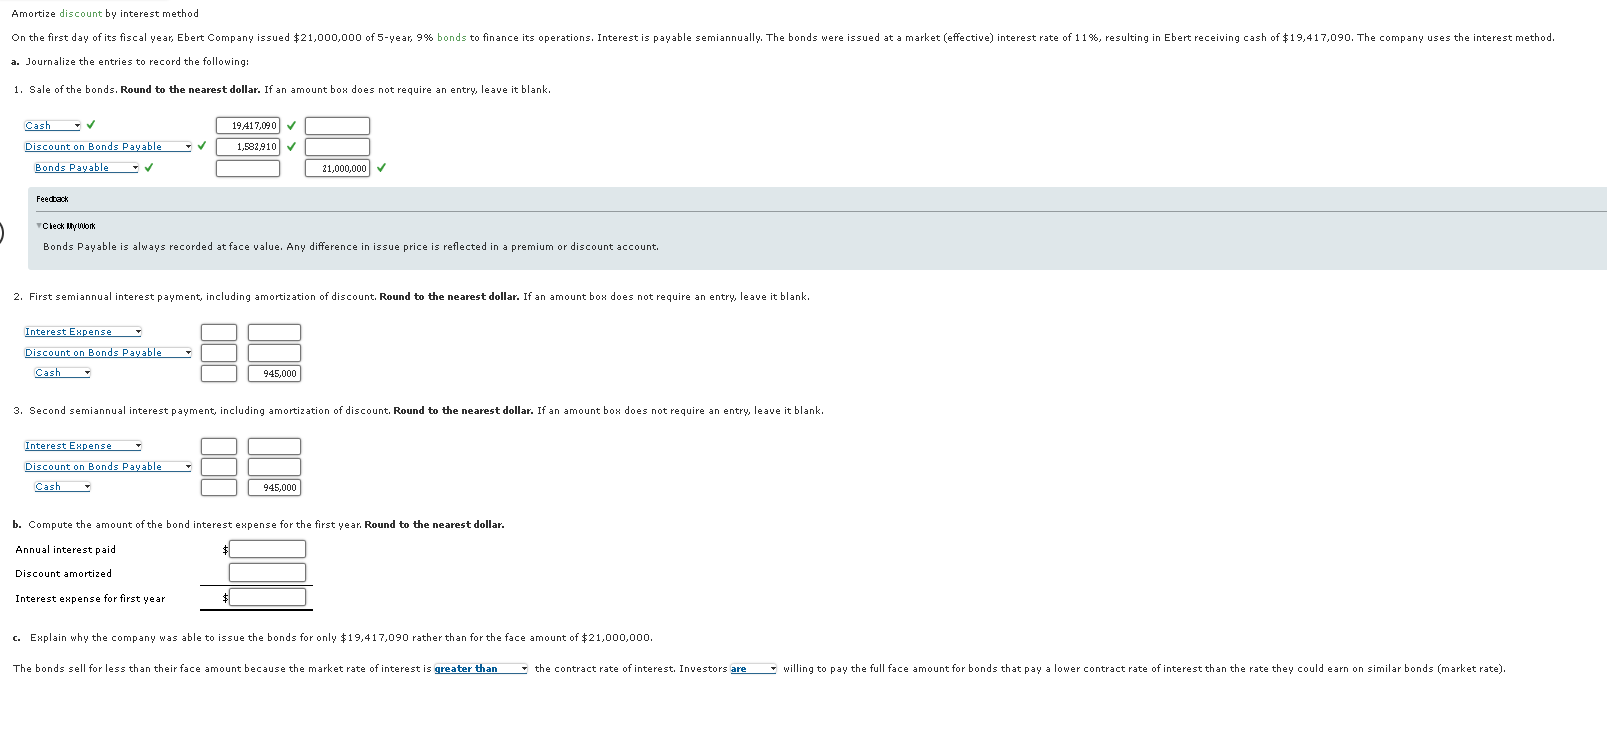Open the "are" dropdown about investors

pos(753,668)
